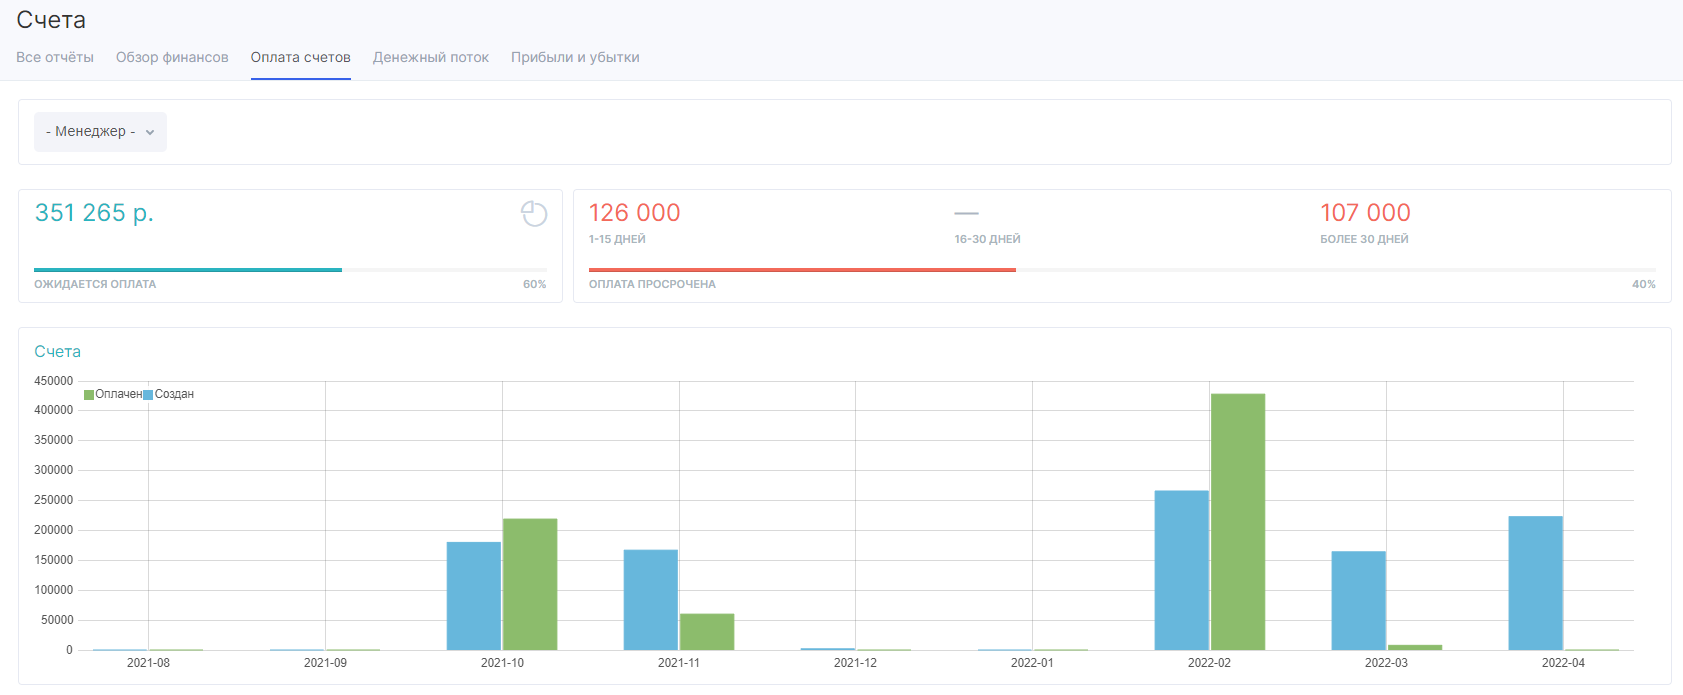Go to the Денежный поток tab
Screen dimensions: 1683x695
(x=430, y=58)
